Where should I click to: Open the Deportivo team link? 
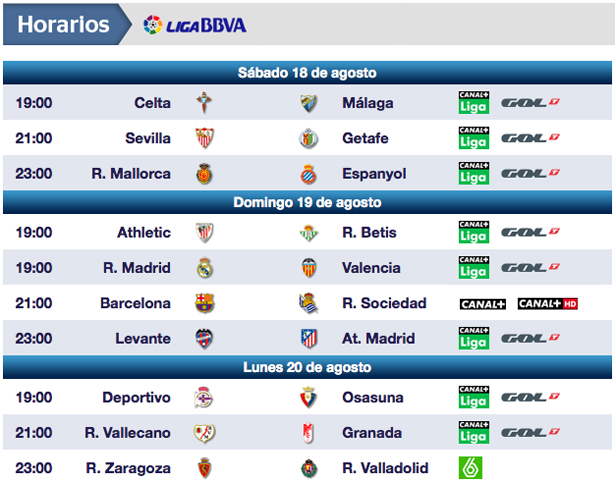coord(136,397)
